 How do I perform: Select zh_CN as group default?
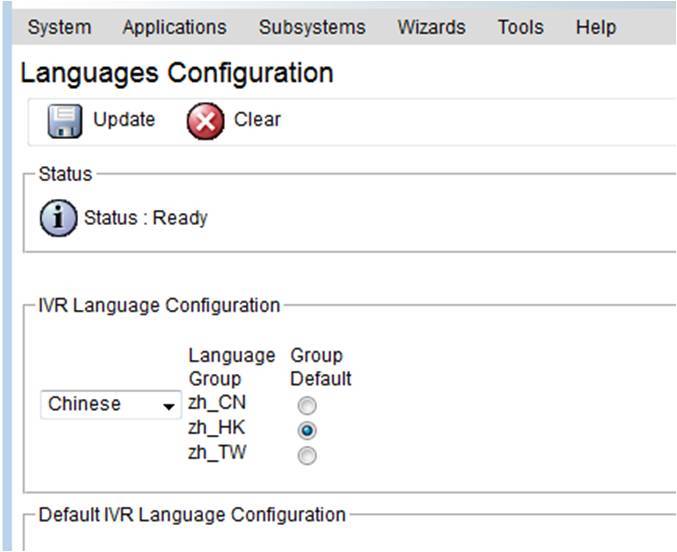(x=307, y=405)
